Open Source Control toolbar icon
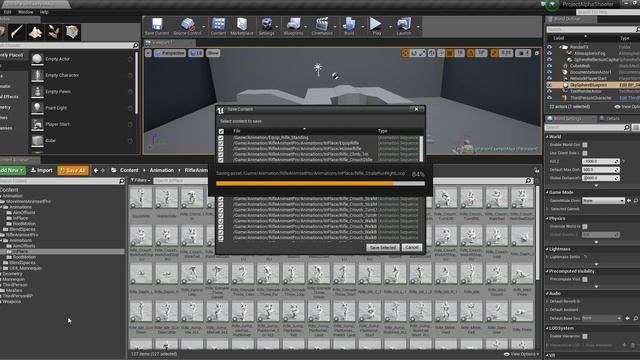 tap(187, 26)
